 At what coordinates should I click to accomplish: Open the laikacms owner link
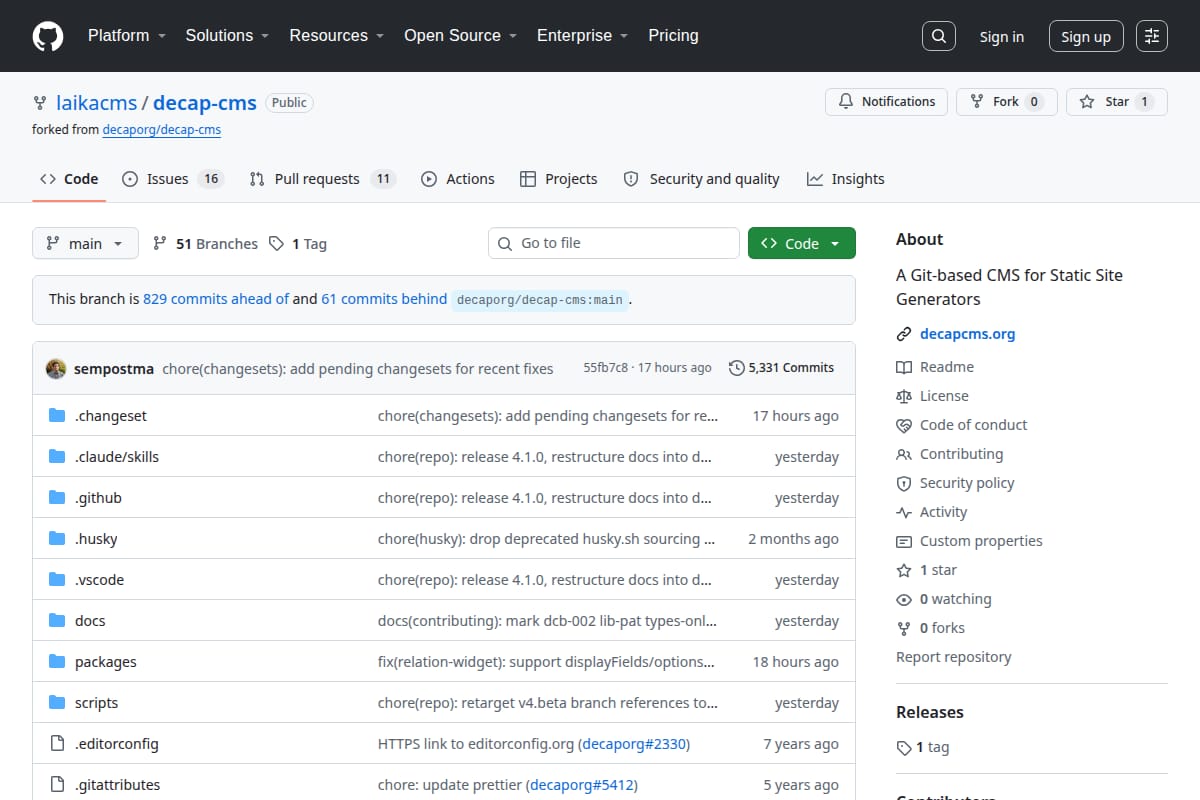tap(95, 103)
